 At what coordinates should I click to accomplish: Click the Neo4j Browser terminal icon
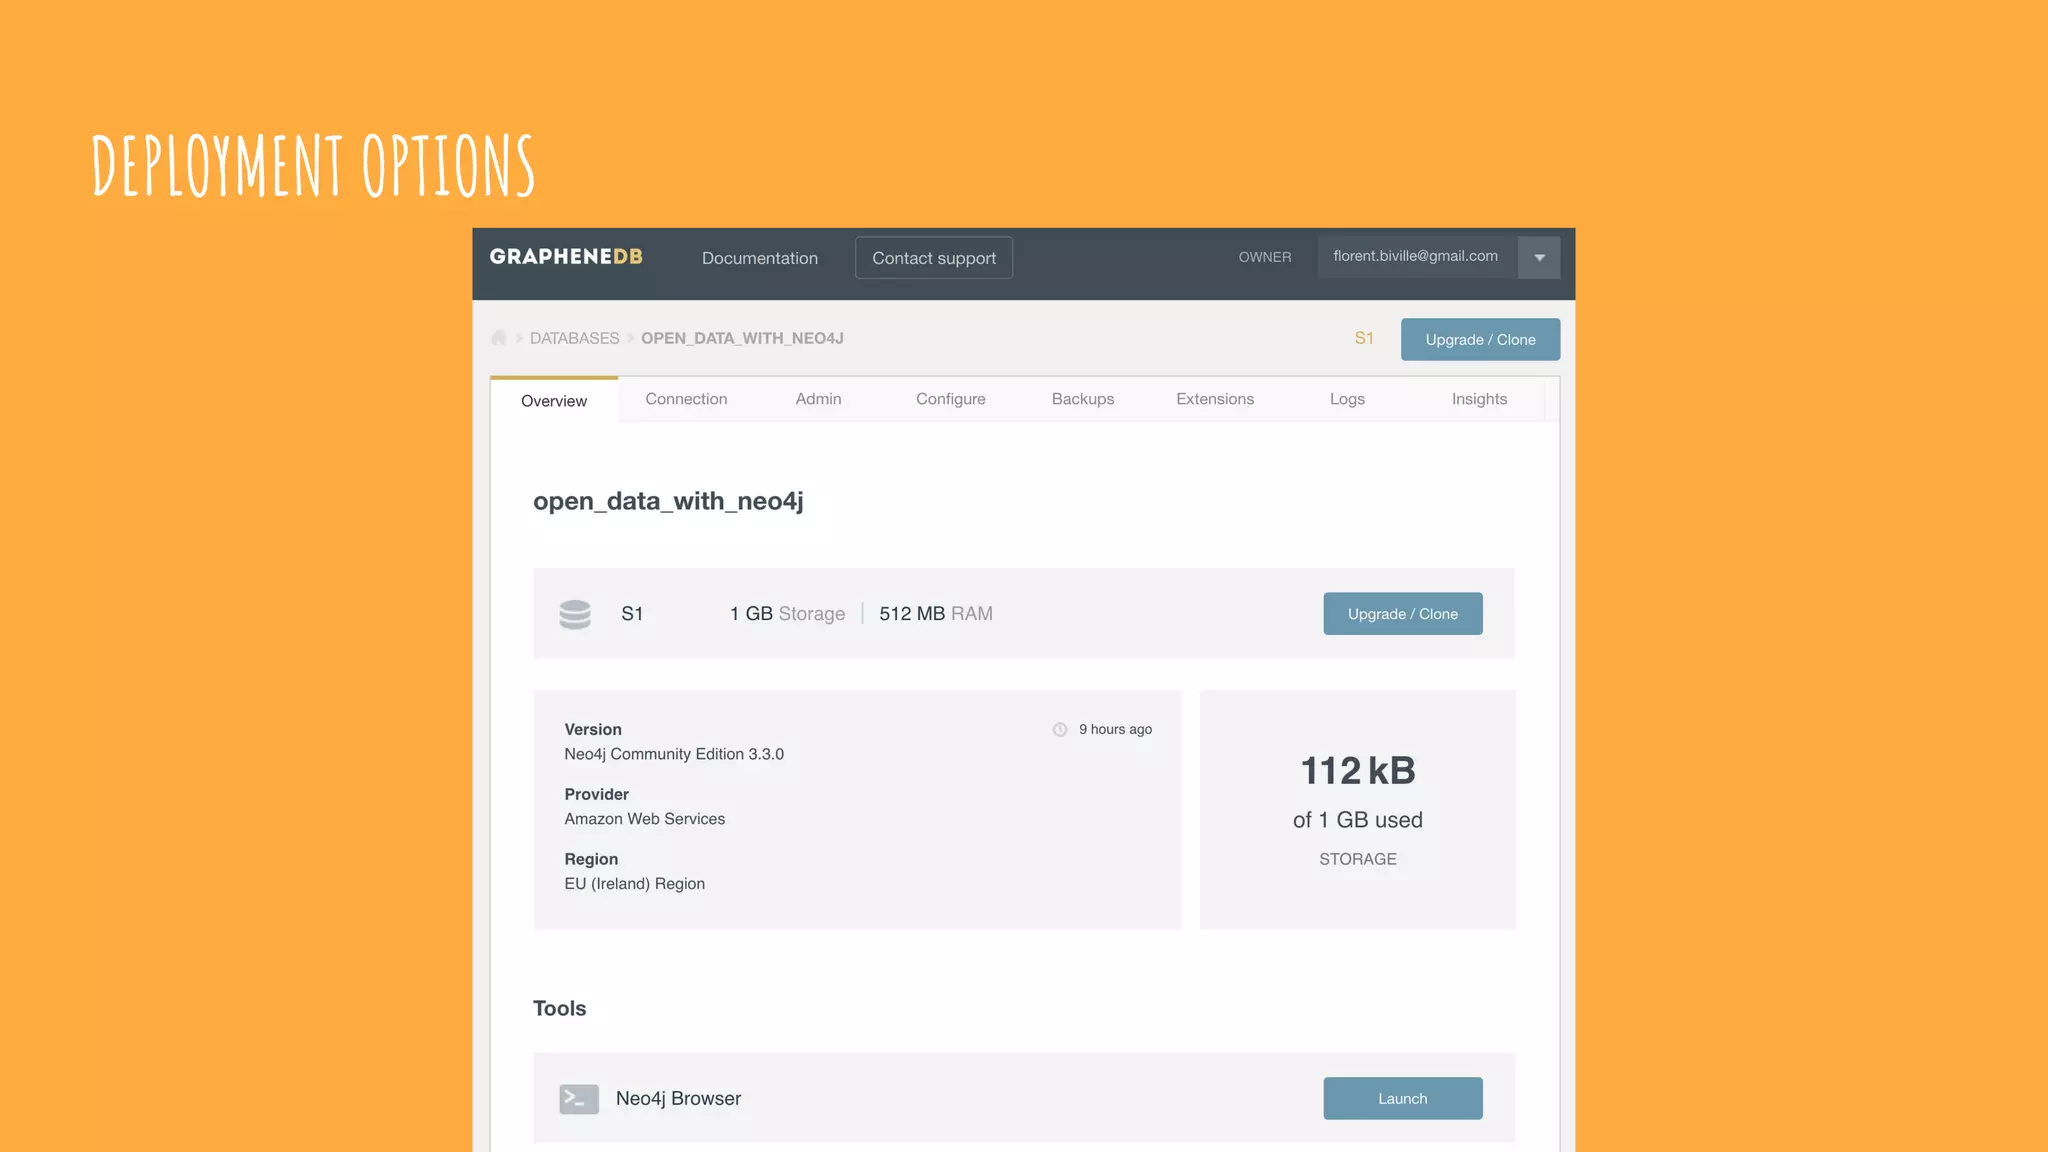(579, 1099)
